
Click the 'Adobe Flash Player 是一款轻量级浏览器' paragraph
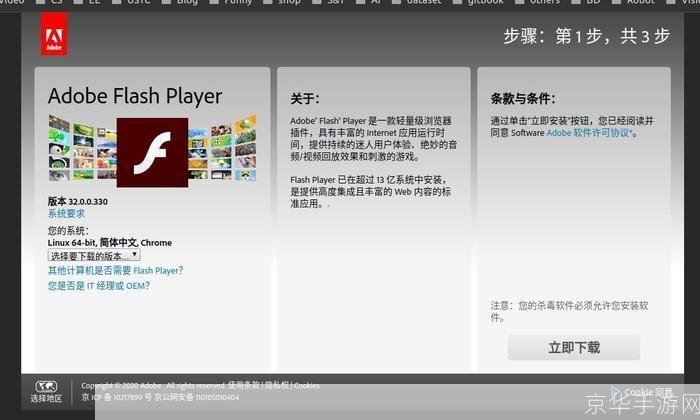374,138
